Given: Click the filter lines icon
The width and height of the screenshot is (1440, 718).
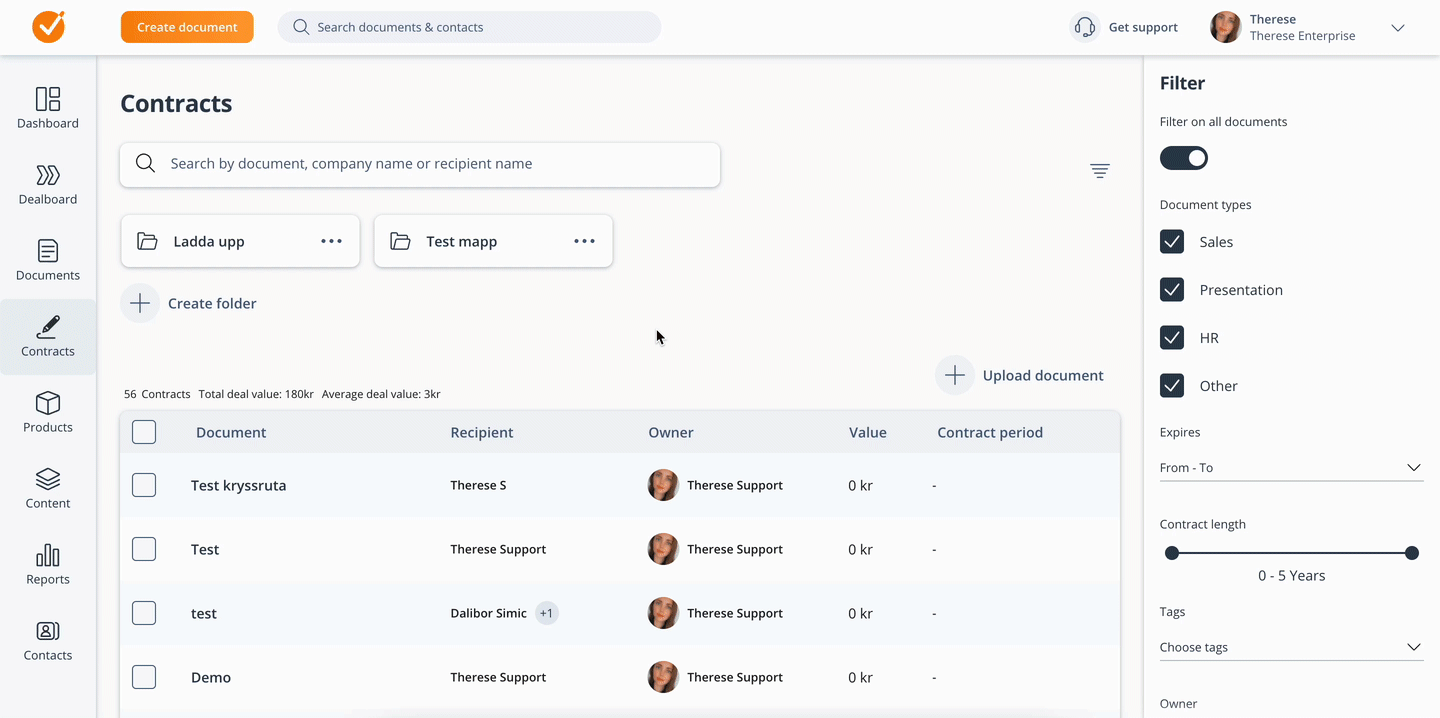Looking at the screenshot, I should click(1100, 171).
